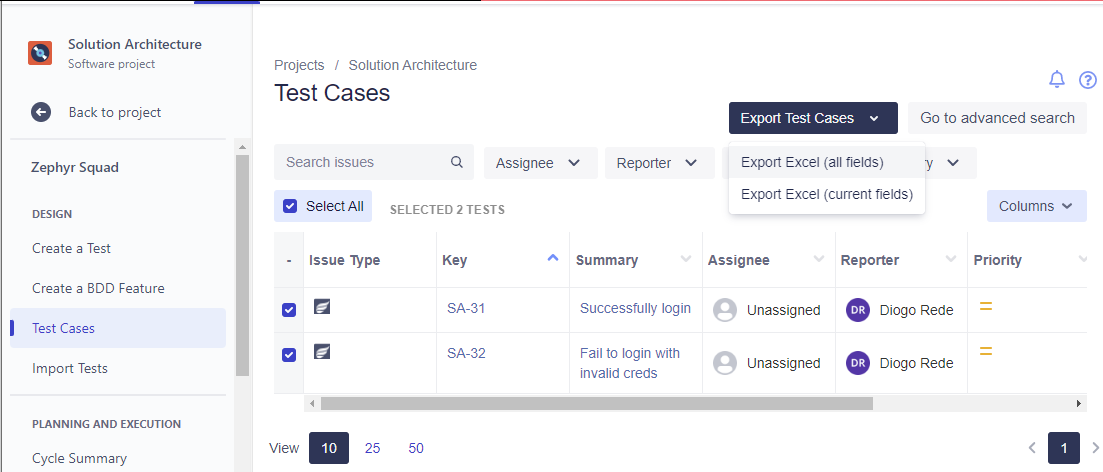Image resolution: width=1103 pixels, height=472 pixels.
Task: Click the medium priority icon for SA-32
Action: [985, 351]
